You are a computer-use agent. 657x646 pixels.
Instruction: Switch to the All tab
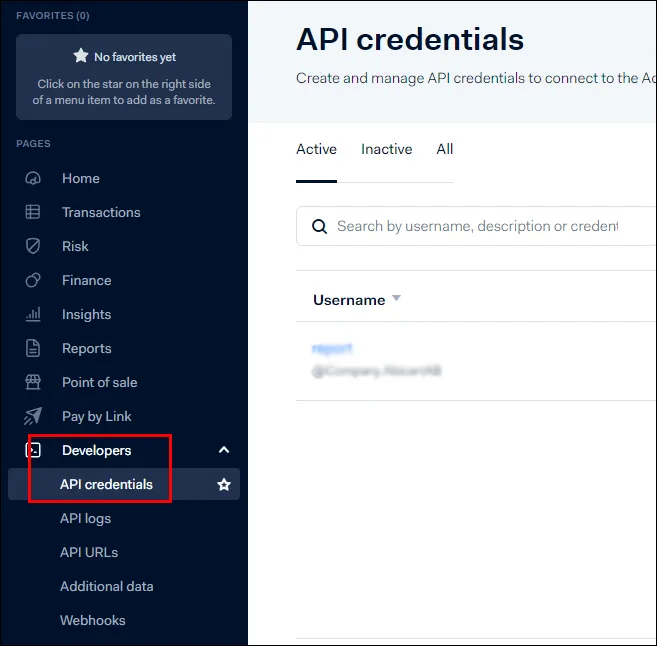click(445, 149)
